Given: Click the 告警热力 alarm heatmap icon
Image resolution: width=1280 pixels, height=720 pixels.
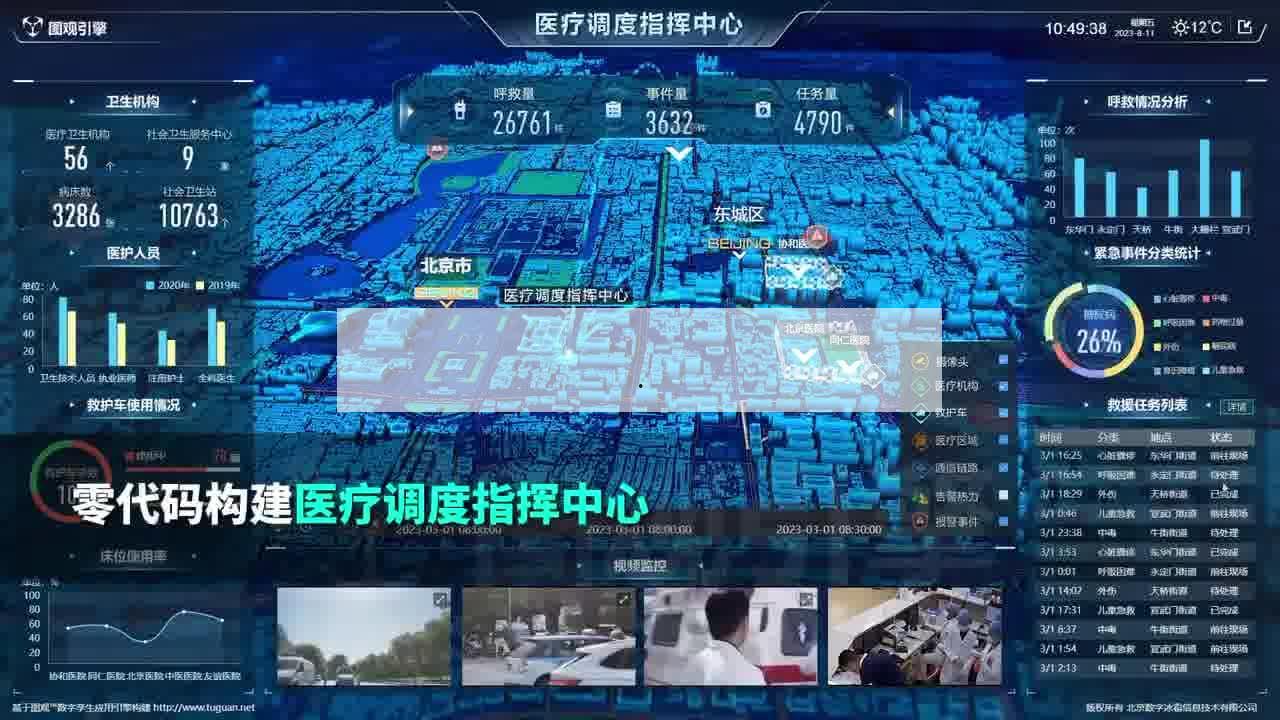Looking at the screenshot, I should coord(919,496).
